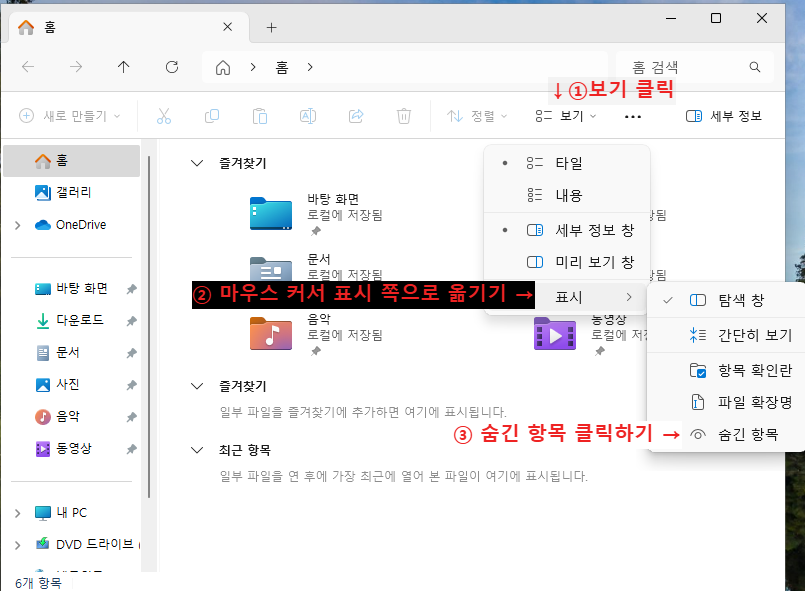805x591 pixels.
Task: Open the 문서 folder icon in main pane
Action: point(271,269)
